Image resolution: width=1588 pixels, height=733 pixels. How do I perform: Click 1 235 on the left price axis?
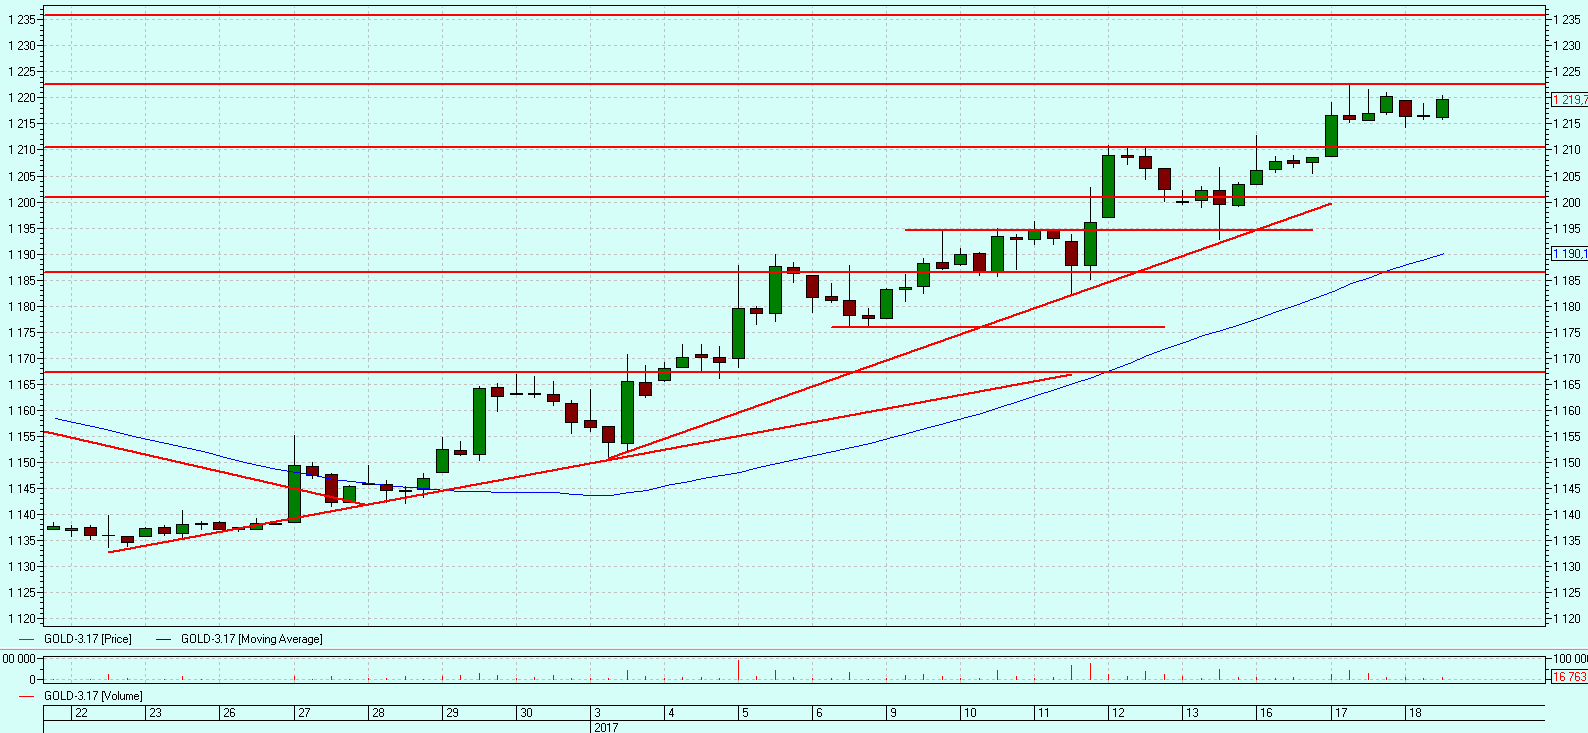tap(21, 19)
